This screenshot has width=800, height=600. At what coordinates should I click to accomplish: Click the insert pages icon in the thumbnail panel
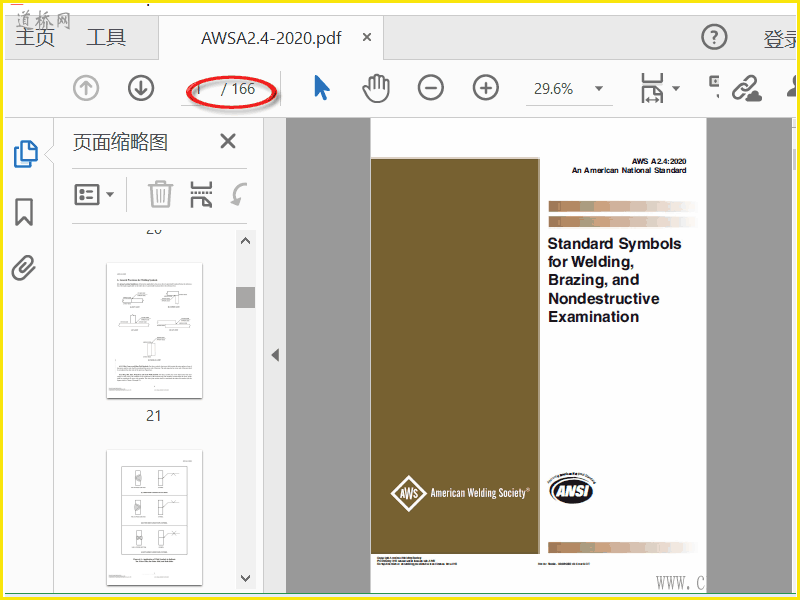pyautogui.click(x=201, y=194)
